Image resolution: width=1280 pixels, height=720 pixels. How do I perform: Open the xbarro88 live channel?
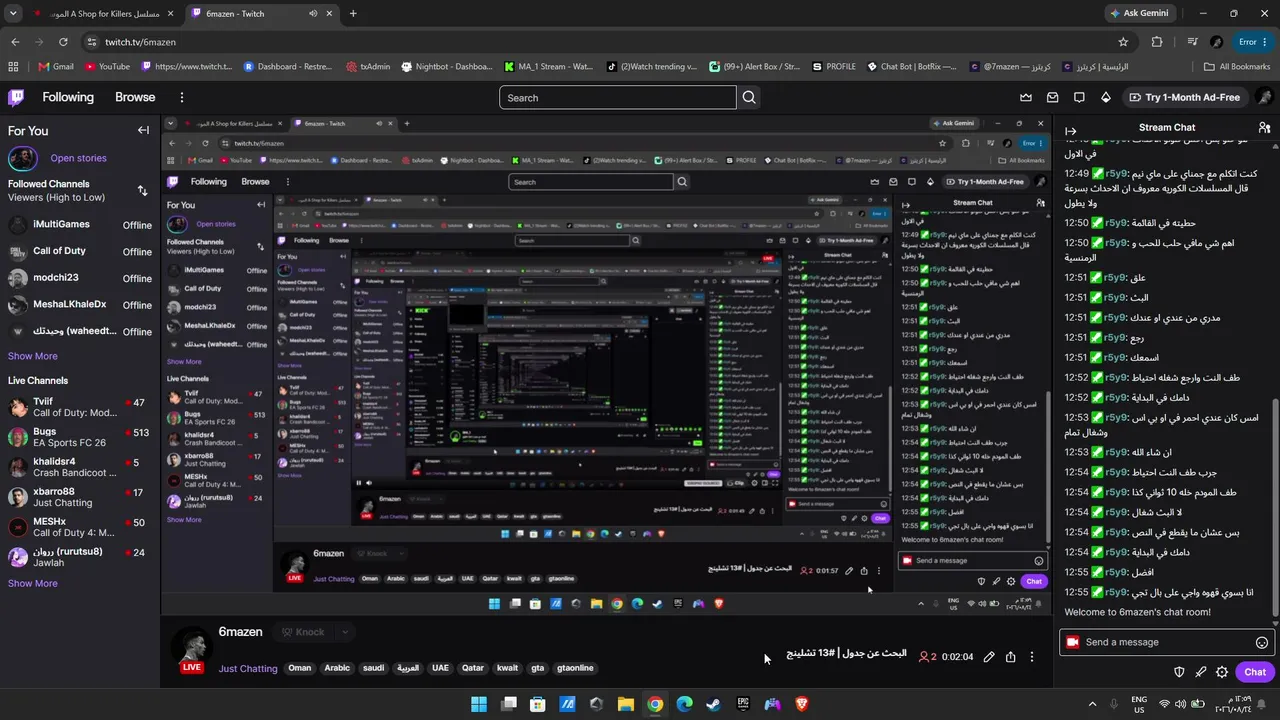(x=80, y=497)
